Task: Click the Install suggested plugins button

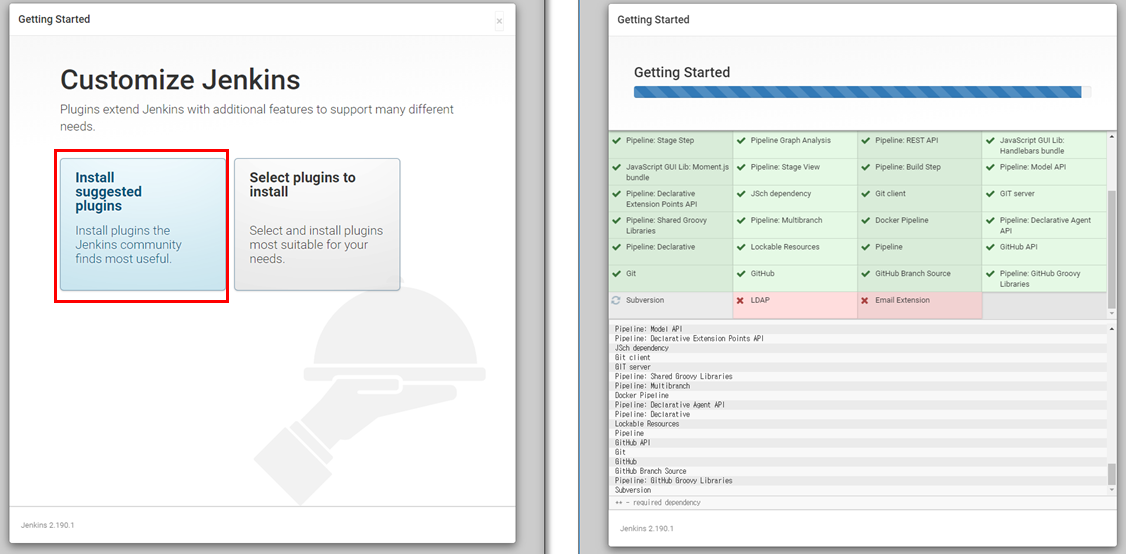Action: click(x=143, y=224)
